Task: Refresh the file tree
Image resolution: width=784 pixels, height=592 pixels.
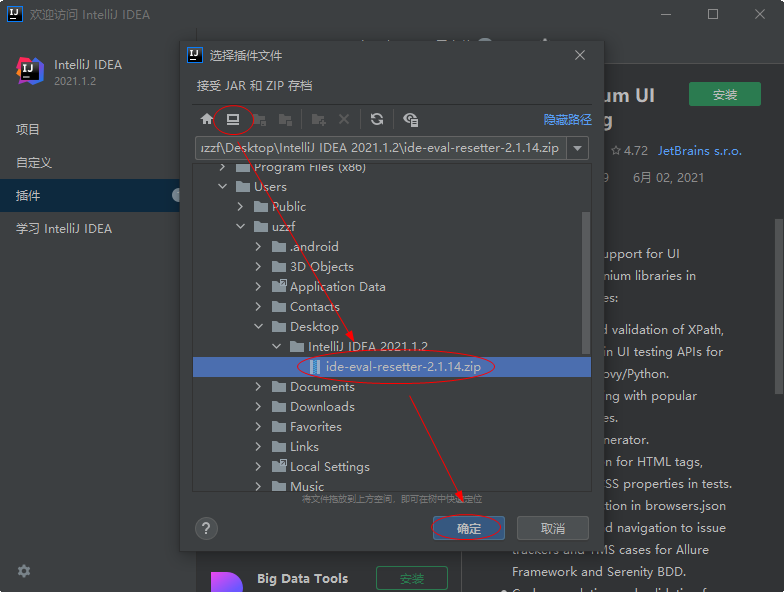Action: [377, 119]
